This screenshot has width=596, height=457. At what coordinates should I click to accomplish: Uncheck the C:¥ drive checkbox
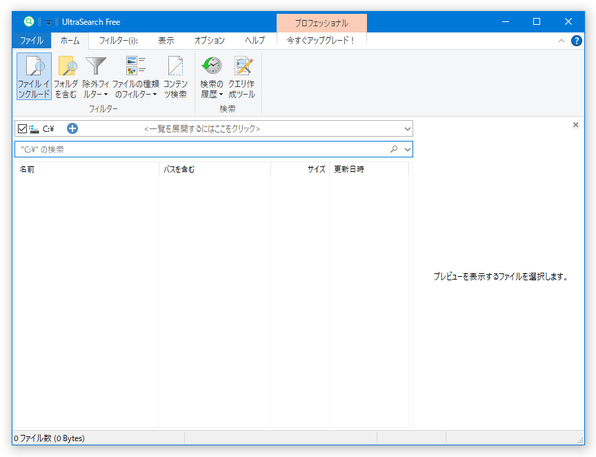pos(22,129)
